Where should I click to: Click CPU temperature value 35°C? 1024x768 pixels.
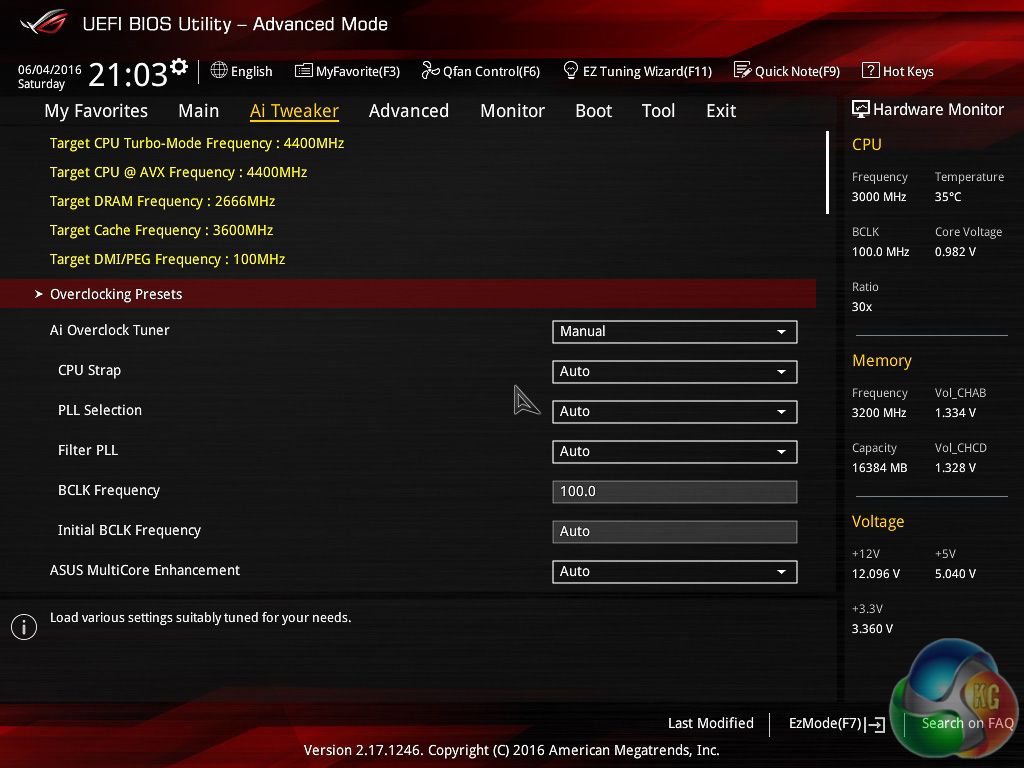pos(948,197)
